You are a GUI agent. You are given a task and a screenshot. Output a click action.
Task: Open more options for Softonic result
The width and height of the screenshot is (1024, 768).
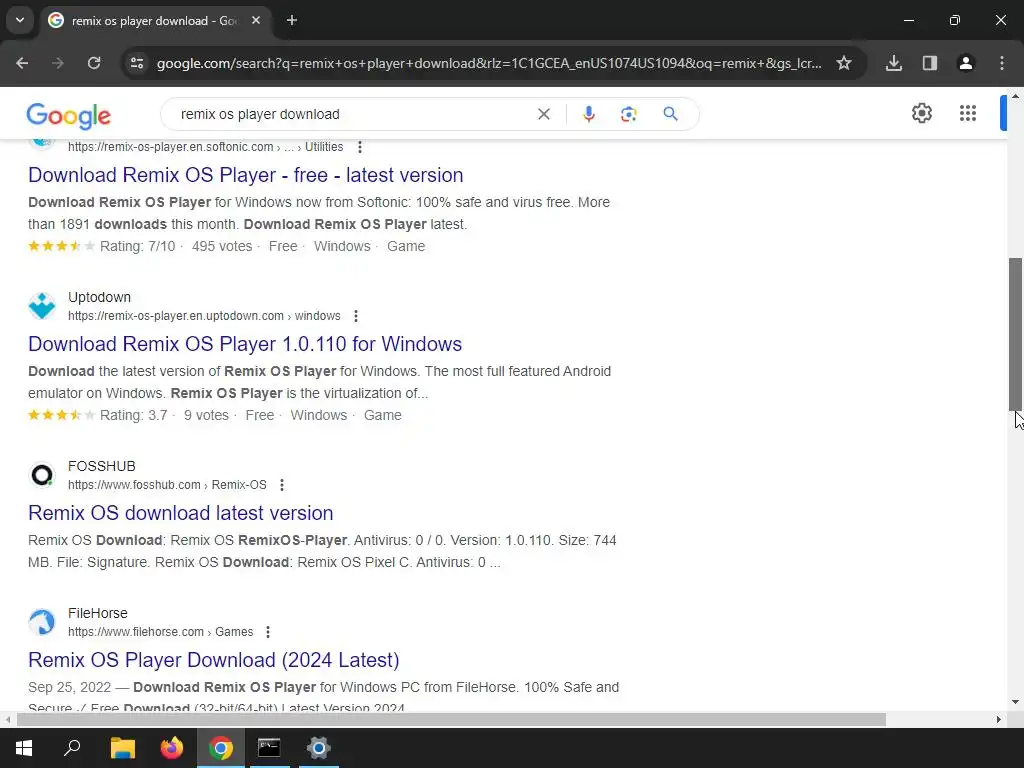pos(360,147)
